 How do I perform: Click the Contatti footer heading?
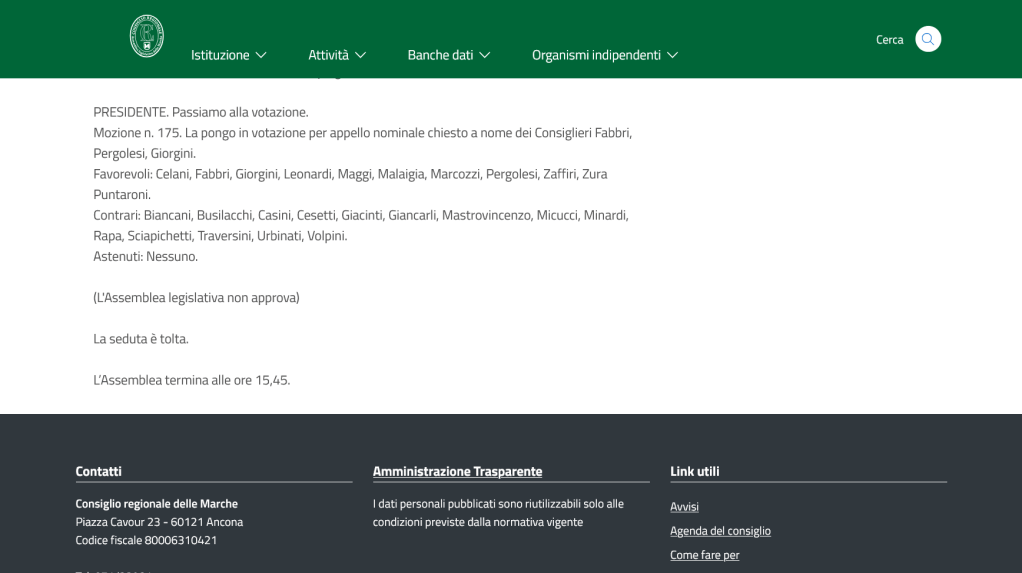pos(98,471)
